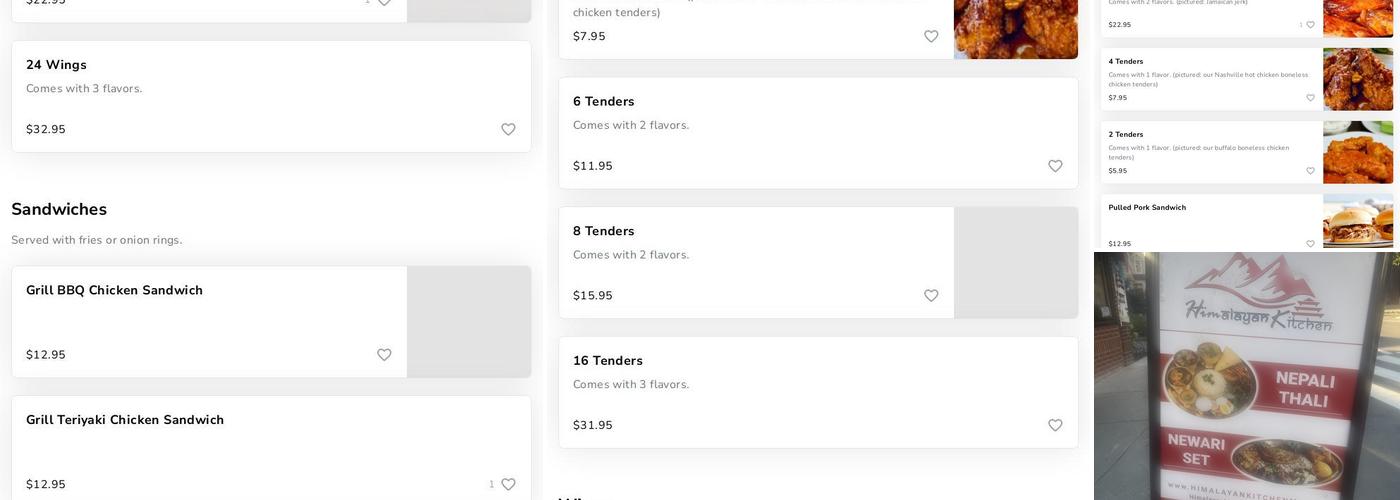1400x500 pixels.
Task: Open the Himalayan Kitchen sign photo
Action: (1246, 376)
